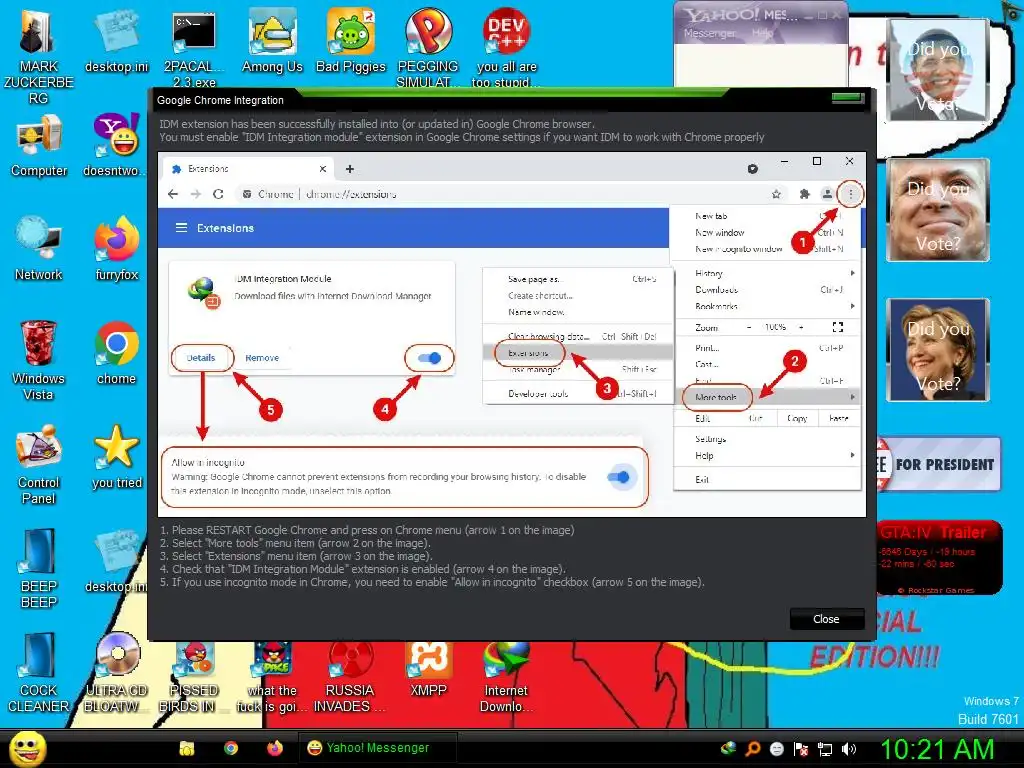Open File Explorer from the taskbar
The image size is (1024, 768).
pos(187,748)
